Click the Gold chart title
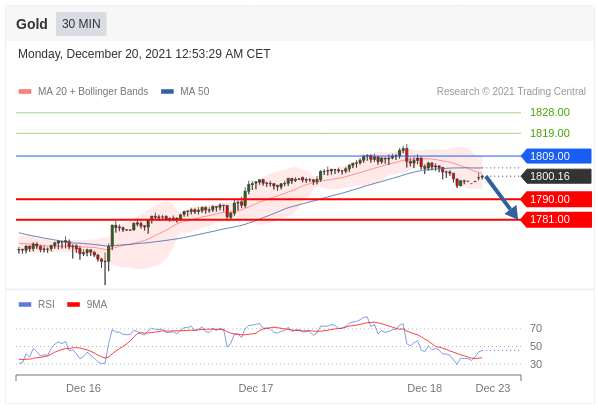The height and width of the screenshot is (408, 598). pos(32,24)
